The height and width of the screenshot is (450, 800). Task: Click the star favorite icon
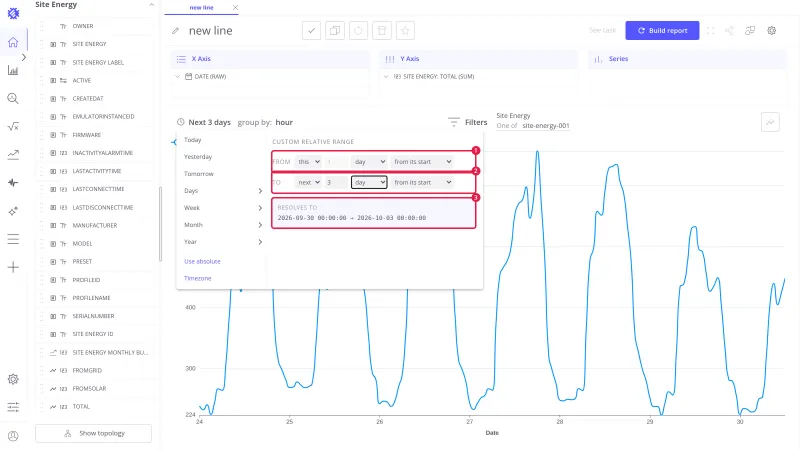[405, 31]
